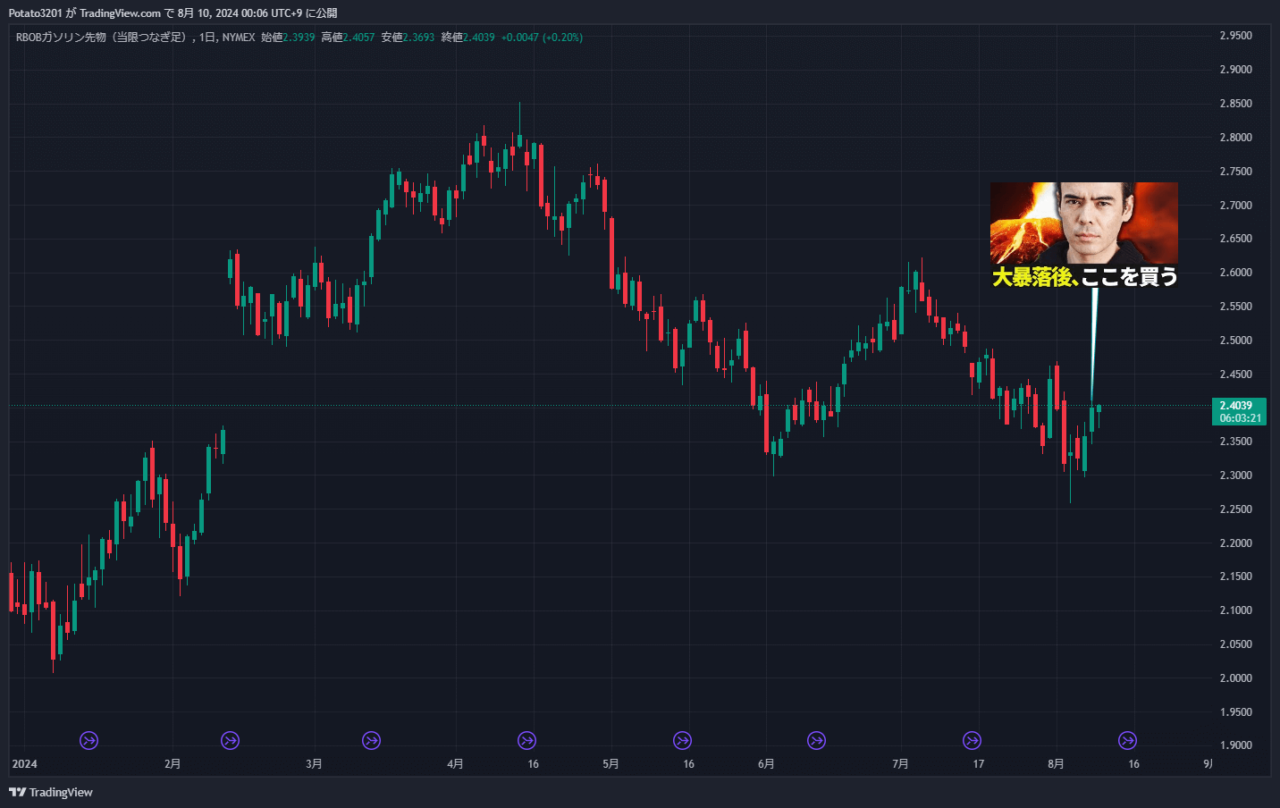Click the 2.0000 price axis label
Screen dimensions: 1280x808
click(1236, 678)
